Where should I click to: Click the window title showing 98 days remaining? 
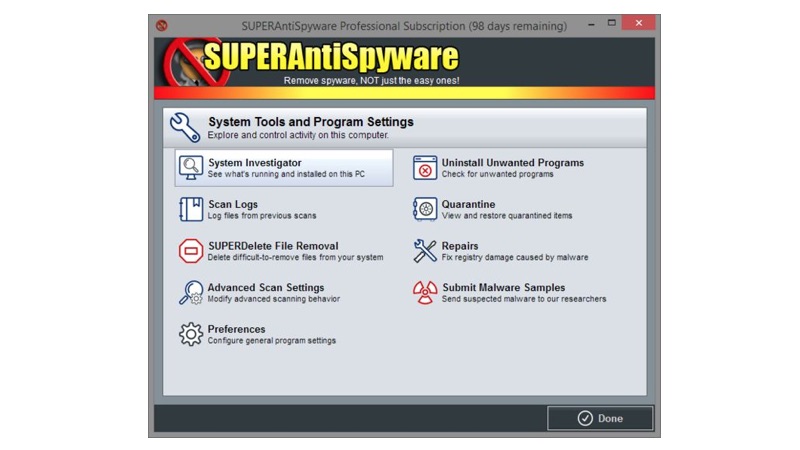pyautogui.click(x=404, y=26)
